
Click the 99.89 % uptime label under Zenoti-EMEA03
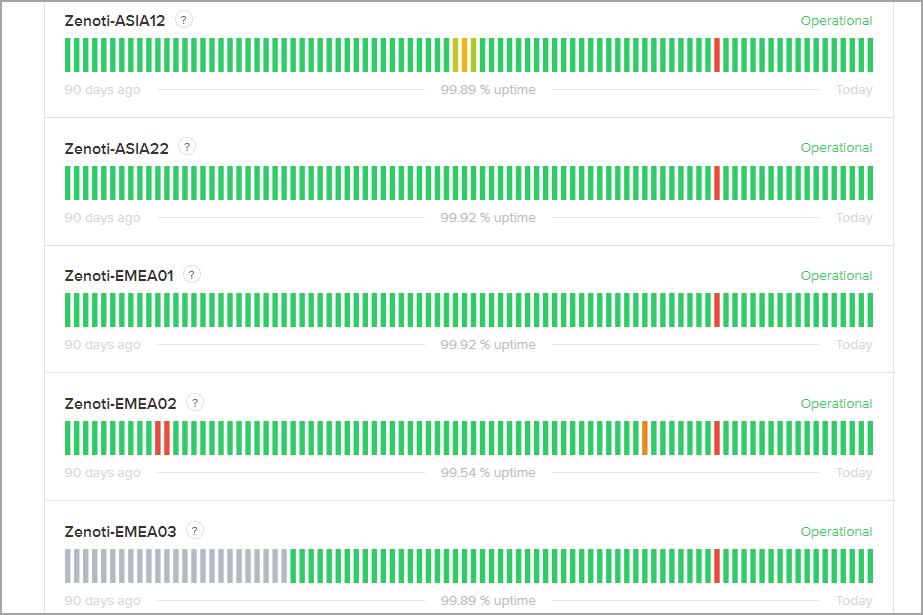[x=489, y=600]
